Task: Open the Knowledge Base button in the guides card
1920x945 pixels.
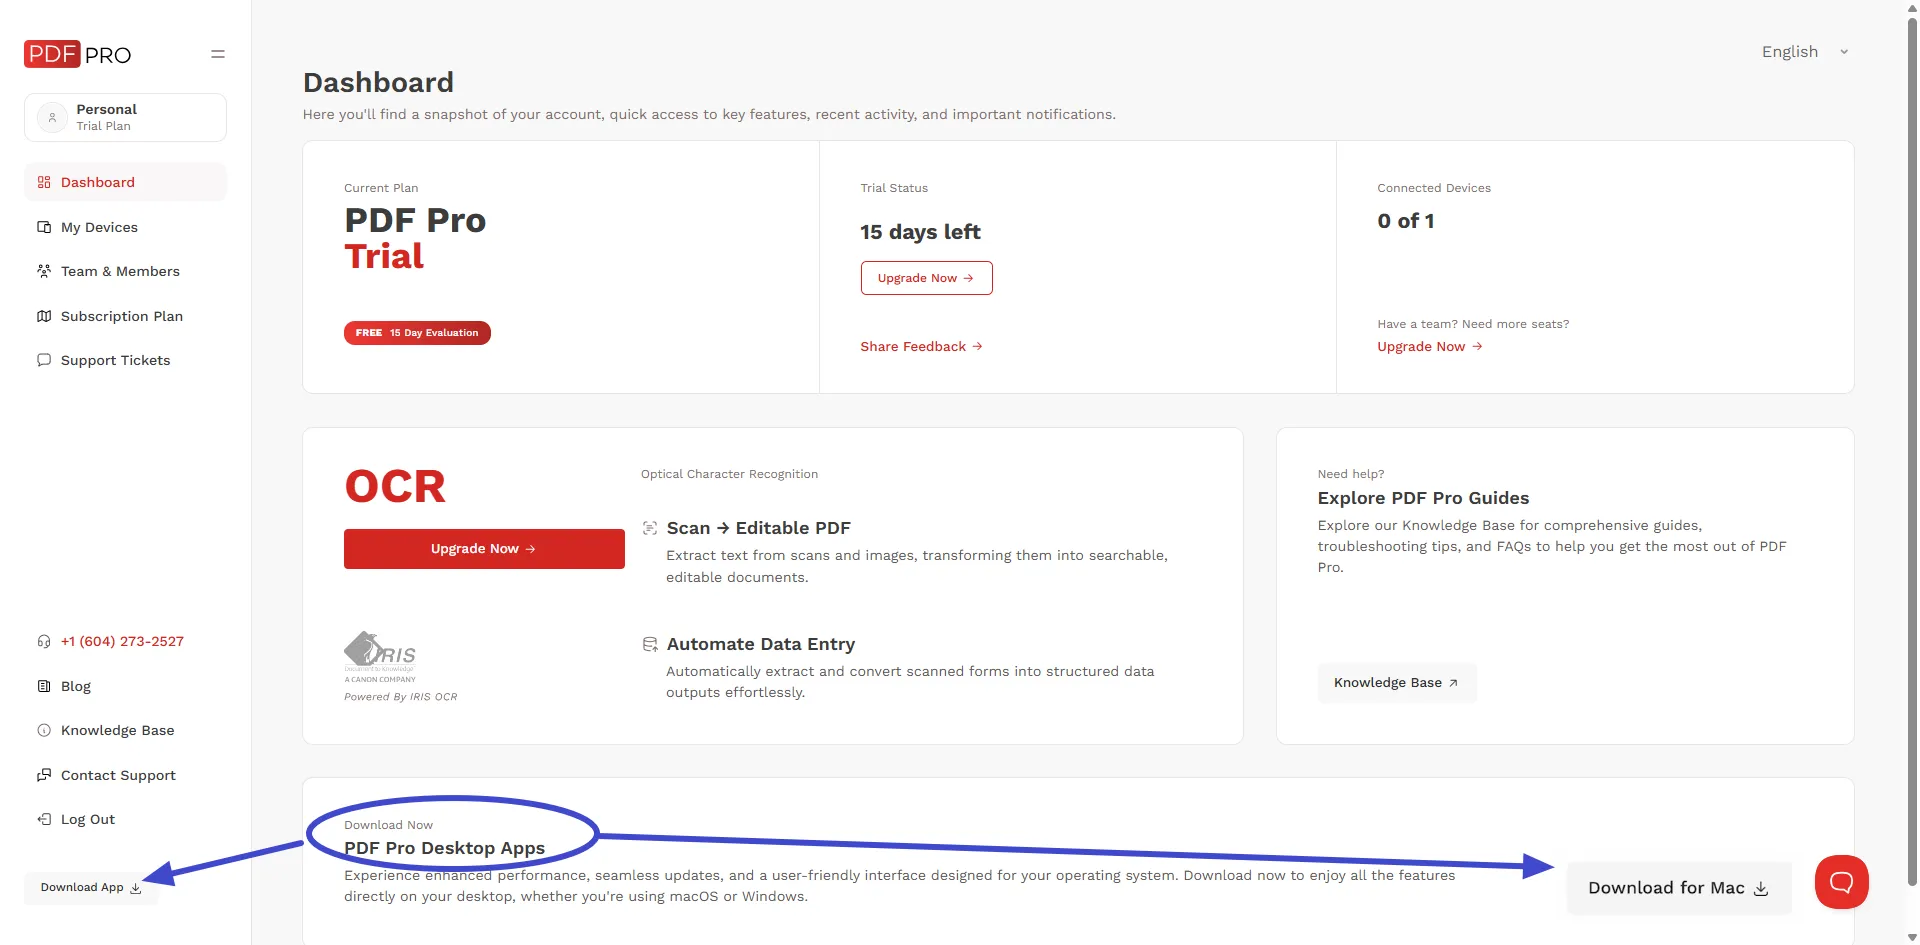Action: click(1396, 683)
